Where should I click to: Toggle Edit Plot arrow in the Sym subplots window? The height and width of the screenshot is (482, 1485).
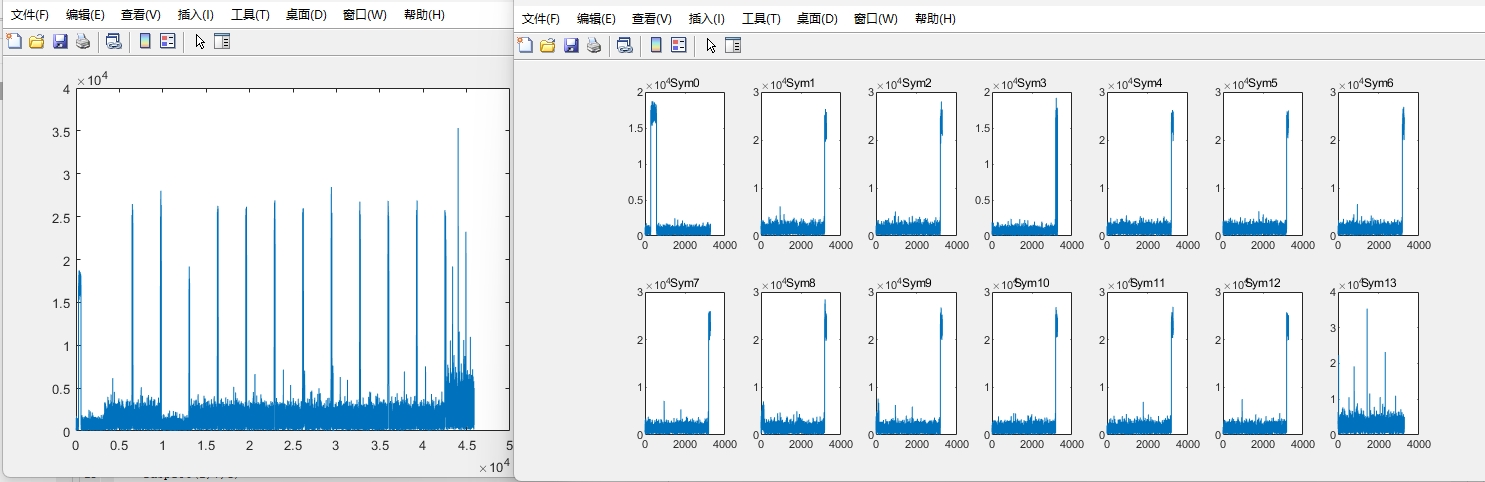[x=711, y=45]
